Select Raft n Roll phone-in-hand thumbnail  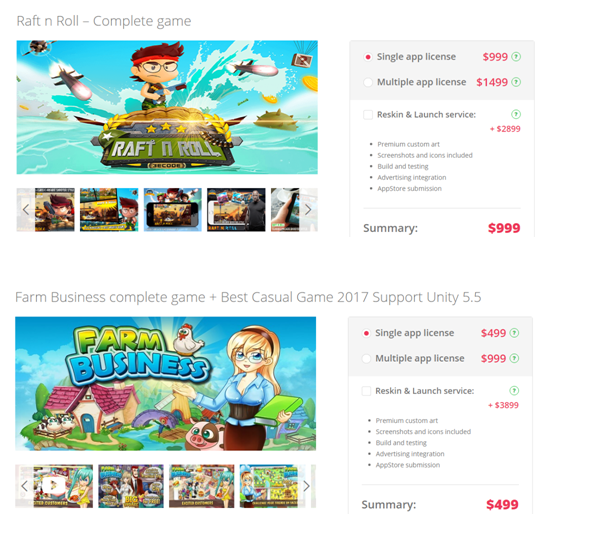[x=285, y=210]
